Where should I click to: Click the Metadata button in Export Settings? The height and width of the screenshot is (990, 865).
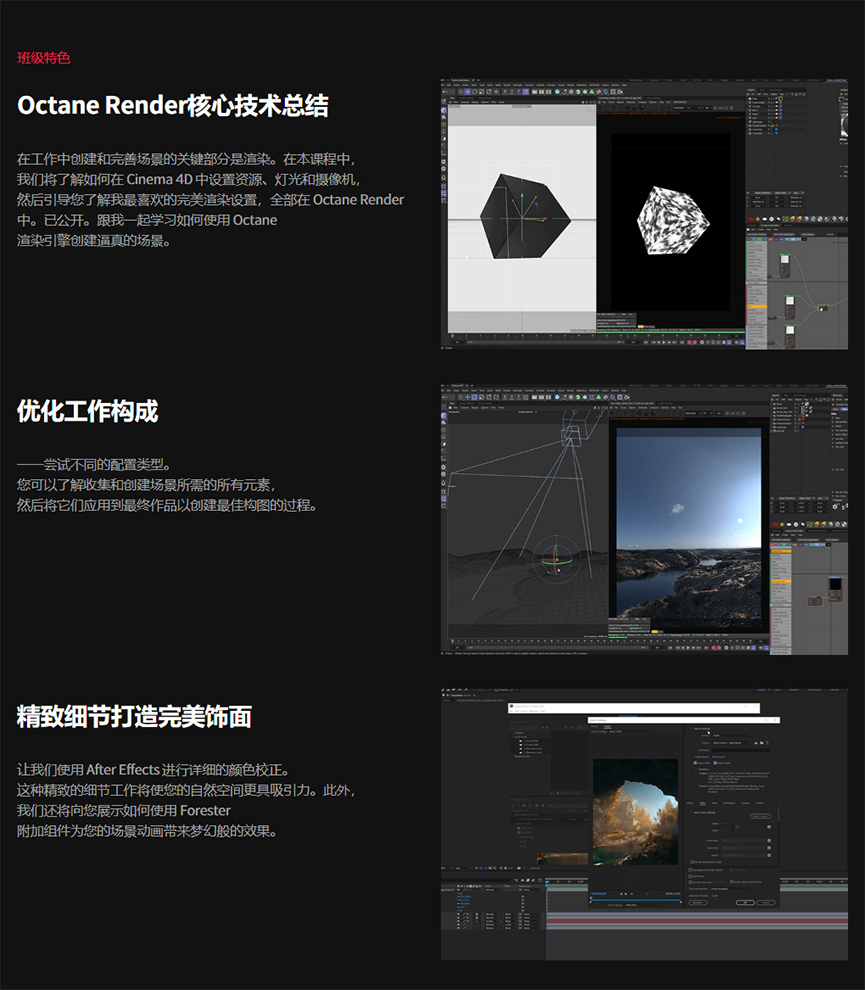(x=698, y=903)
